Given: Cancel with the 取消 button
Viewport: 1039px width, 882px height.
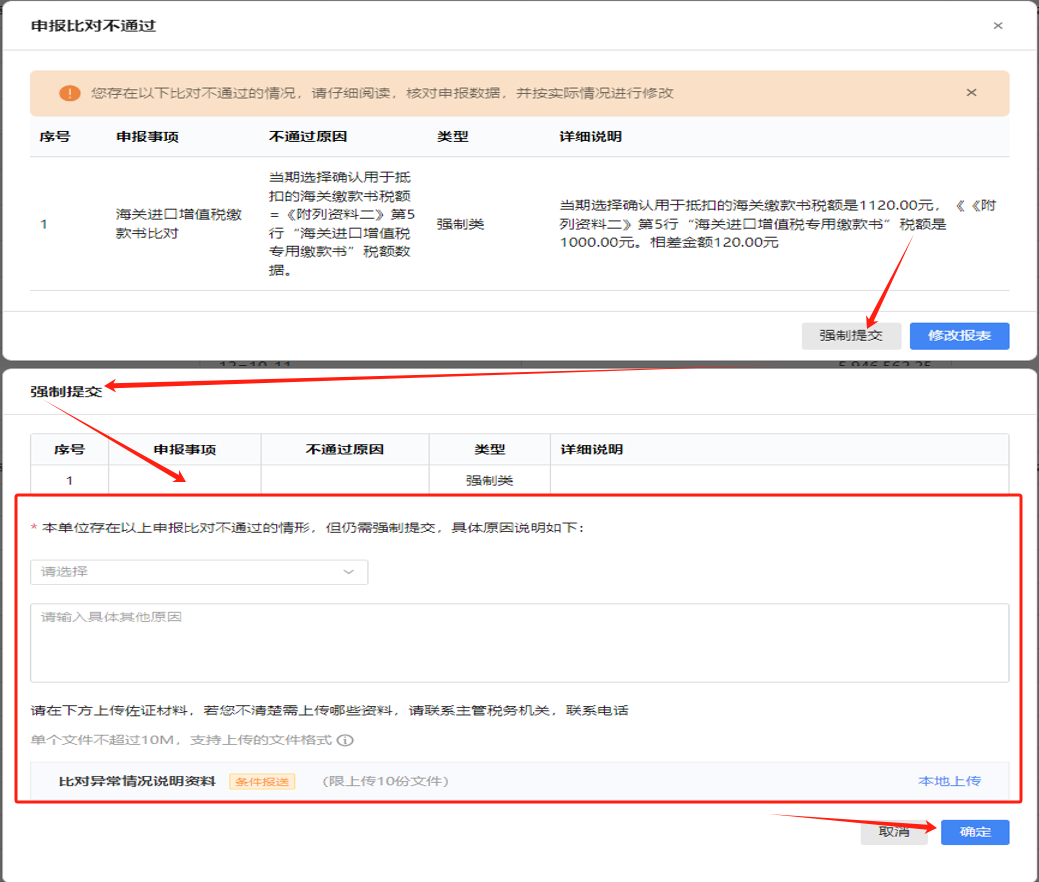Looking at the screenshot, I should pos(893,832).
